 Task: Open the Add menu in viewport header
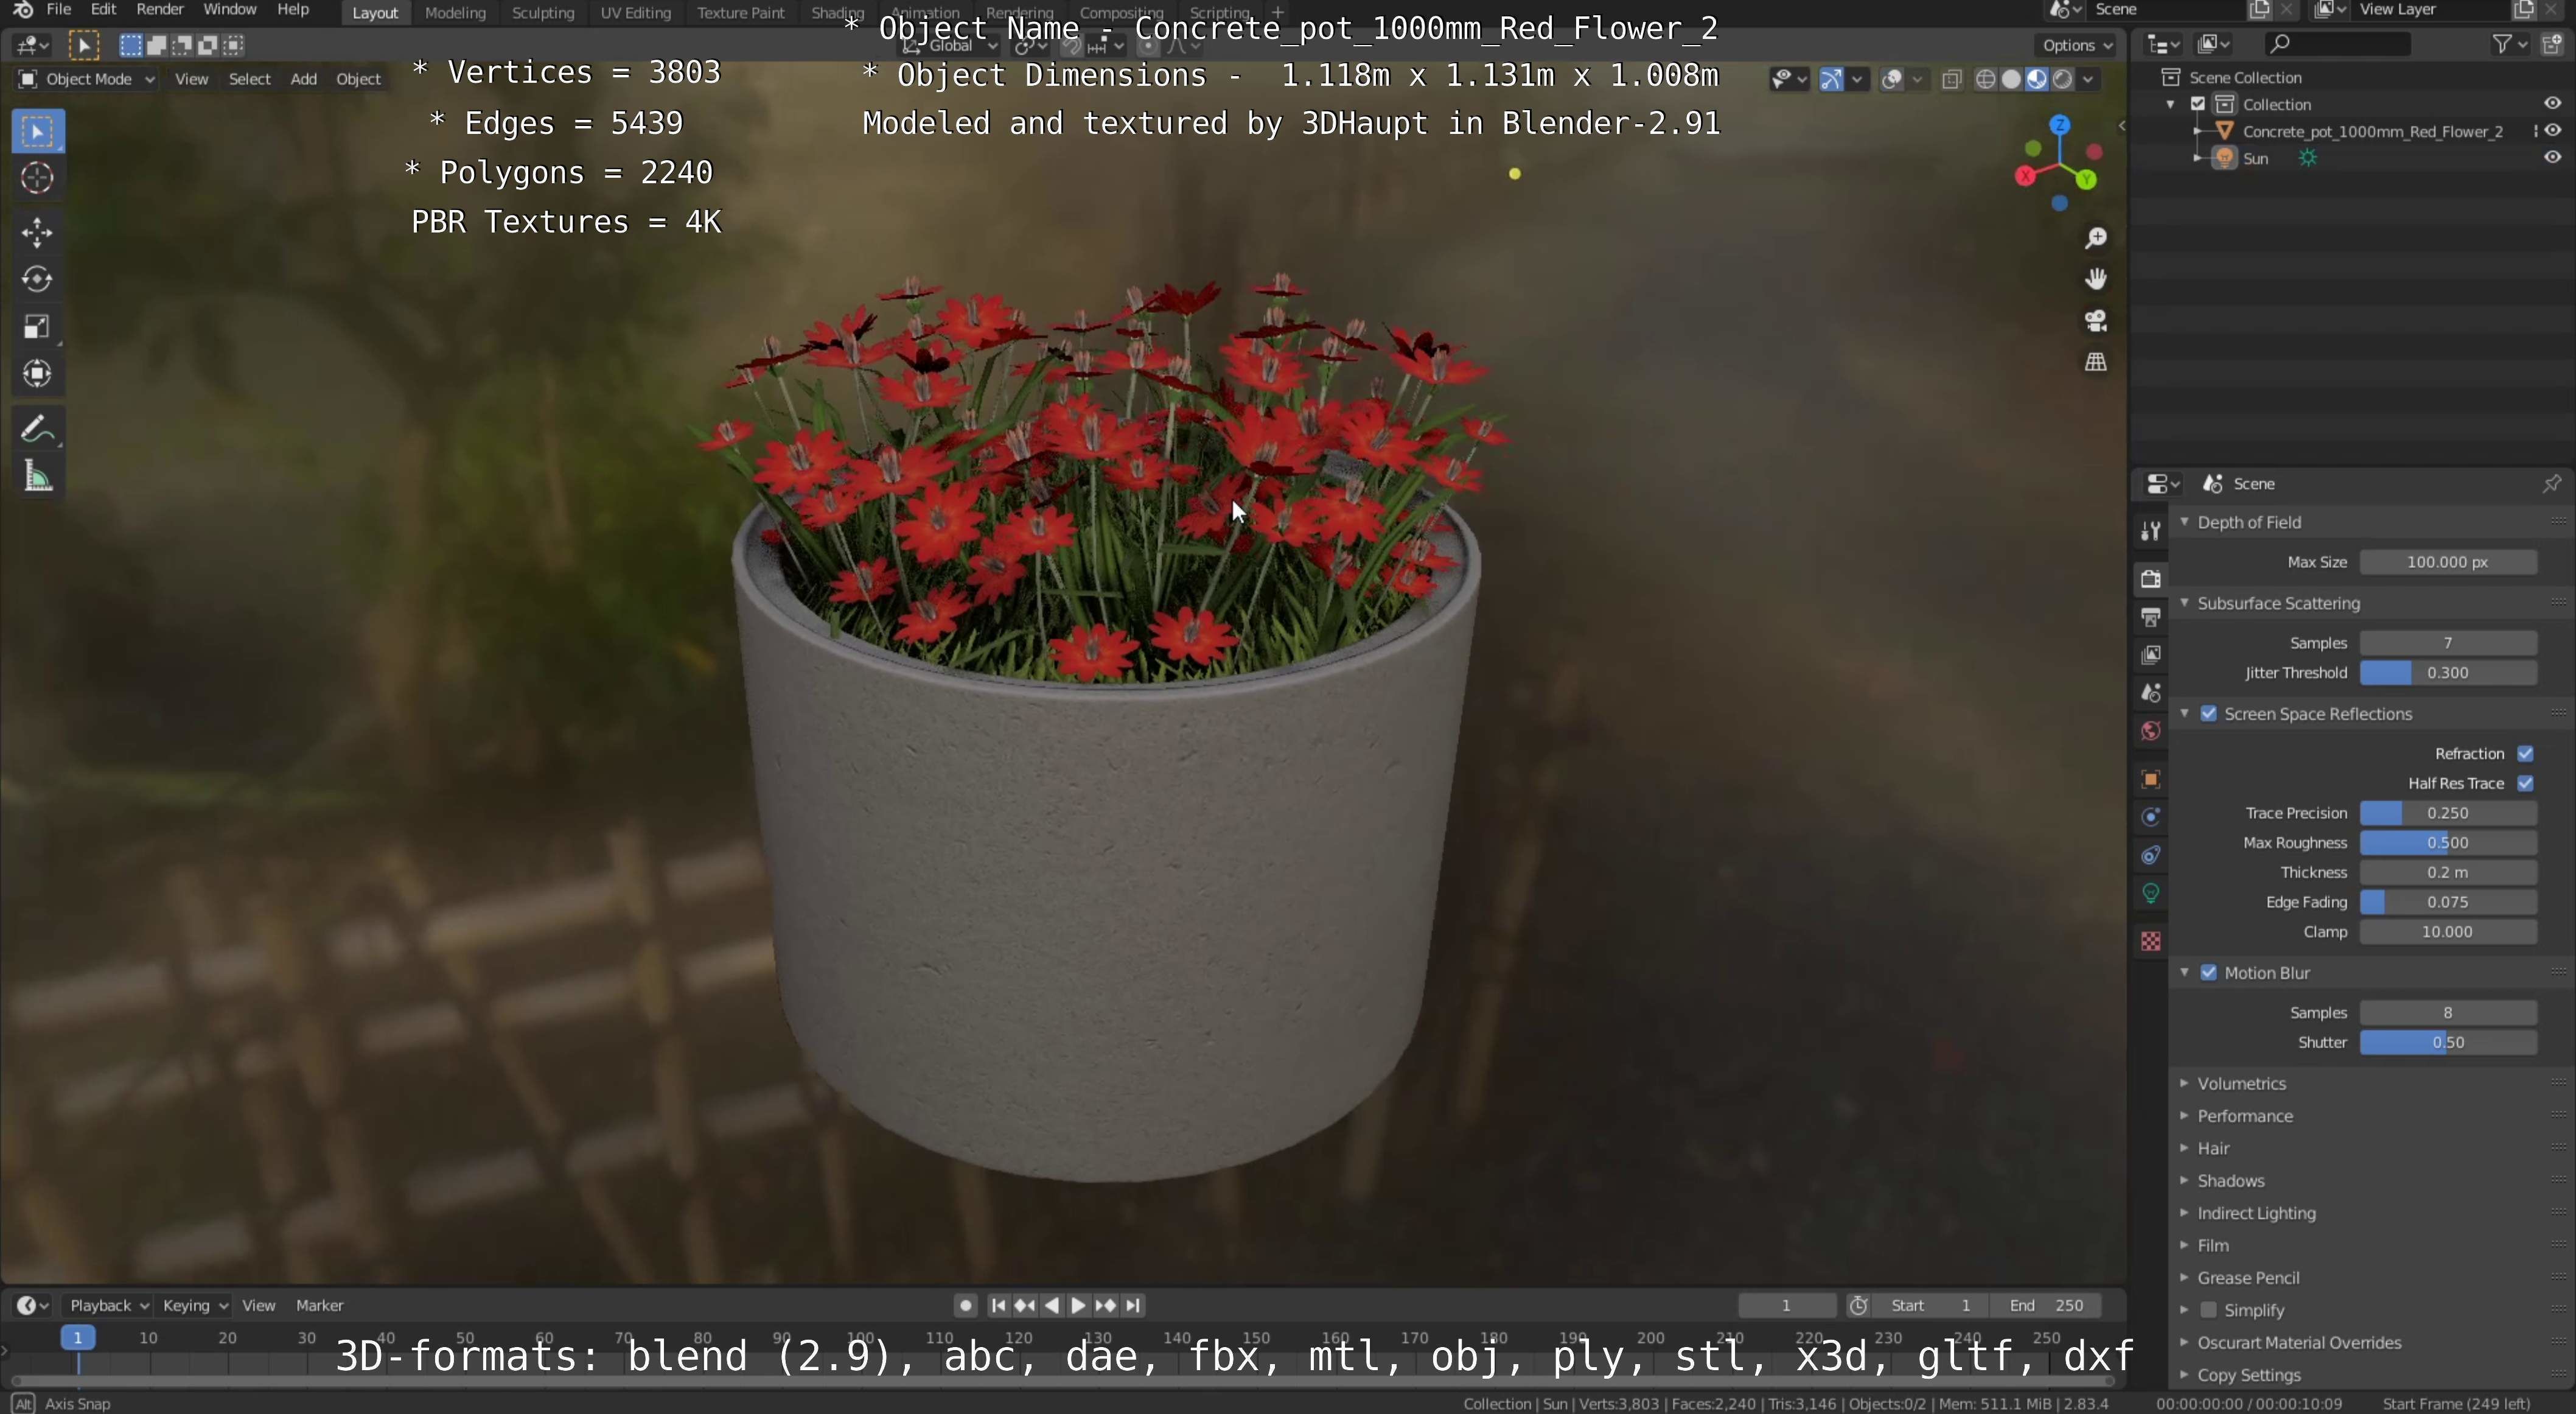point(303,80)
